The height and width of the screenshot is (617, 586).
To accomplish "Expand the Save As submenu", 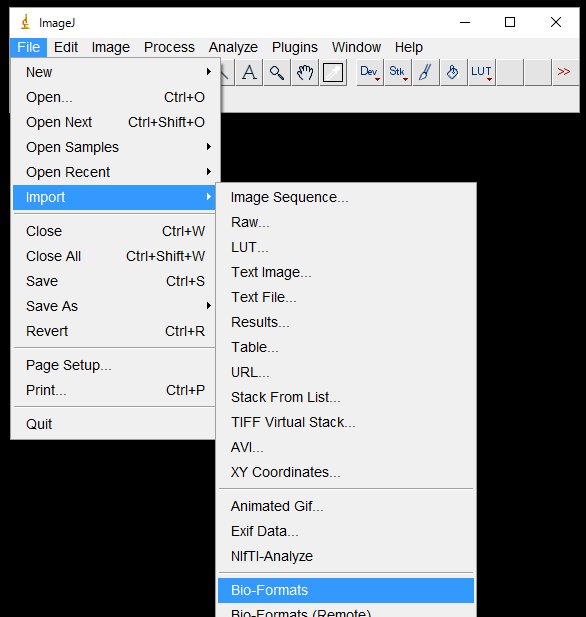I will pos(114,306).
